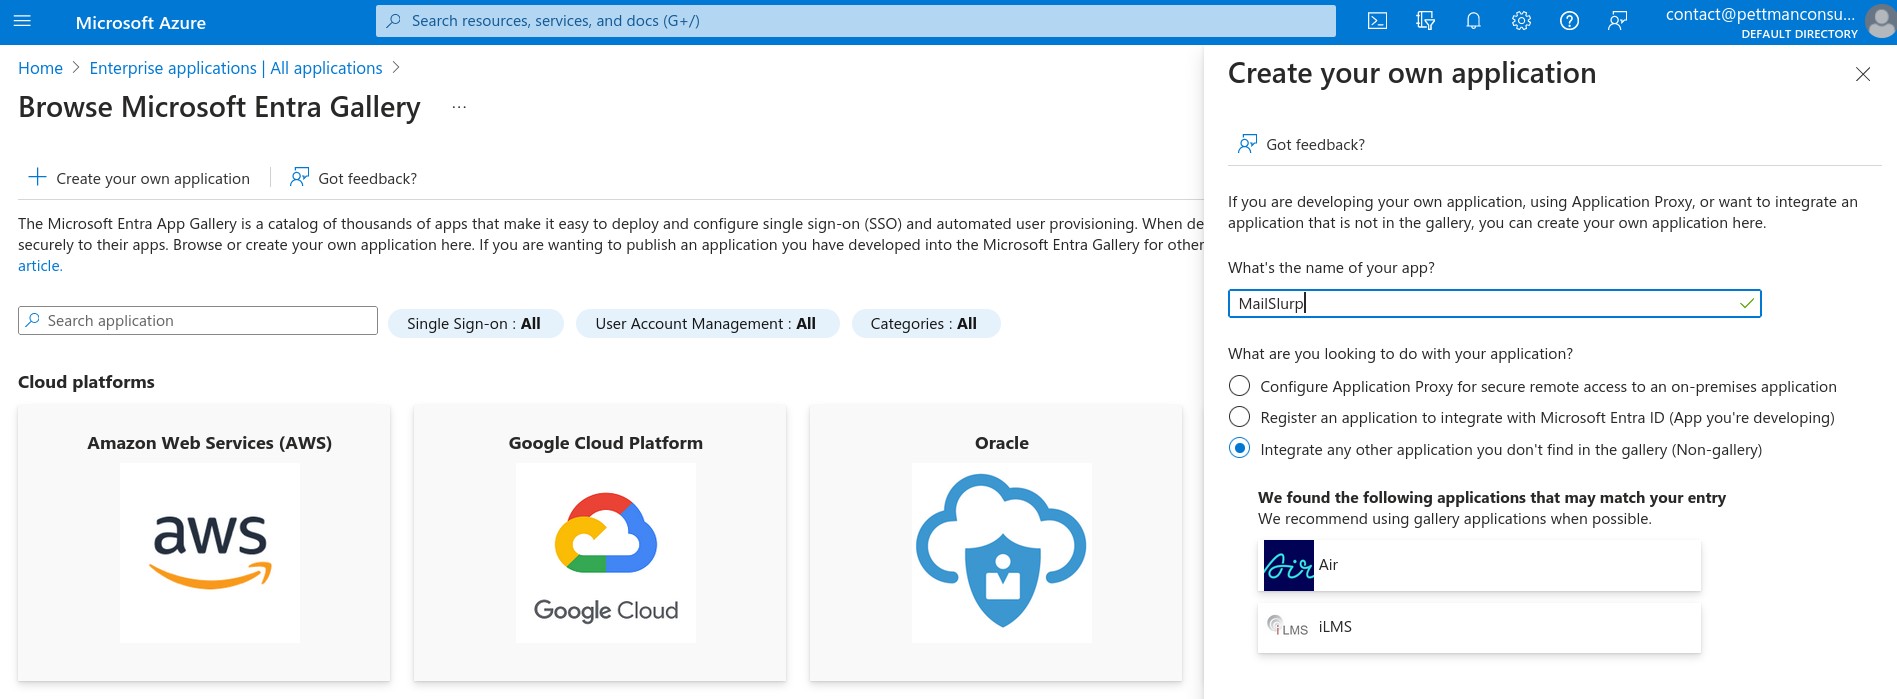The height and width of the screenshot is (699, 1897).
Task: Open the Help question mark menu
Action: point(1569,21)
